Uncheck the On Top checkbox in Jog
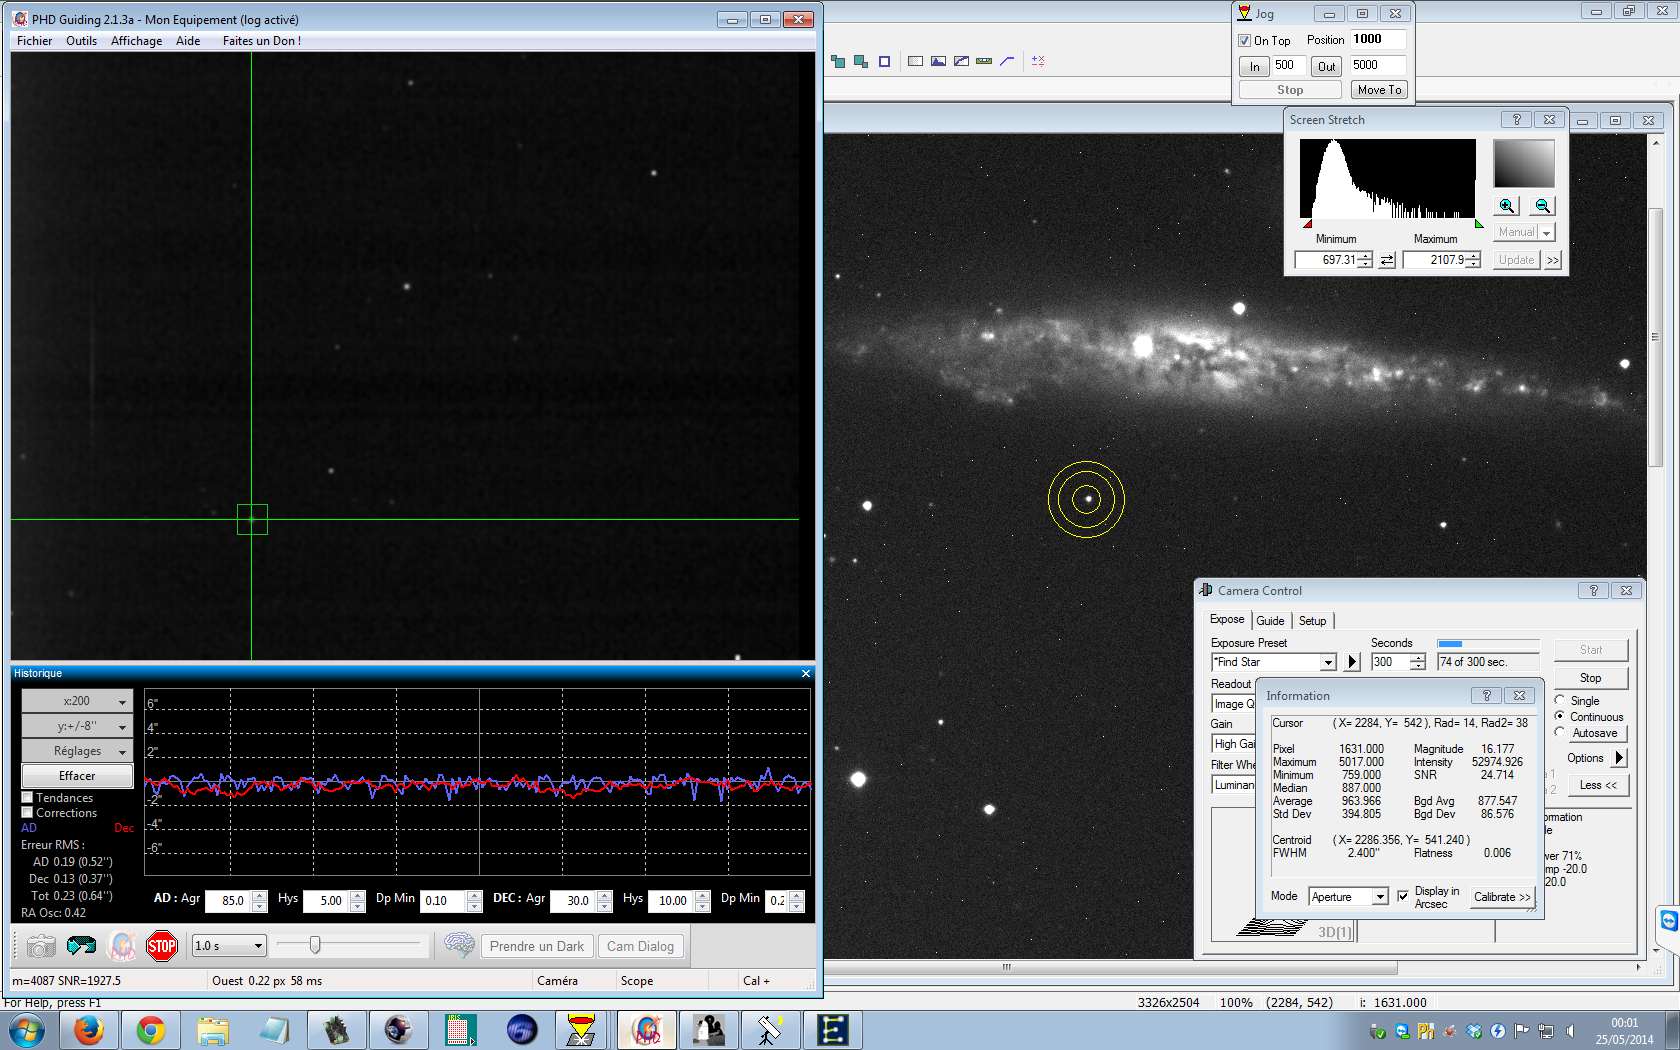1680x1050 pixels. coord(1245,41)
